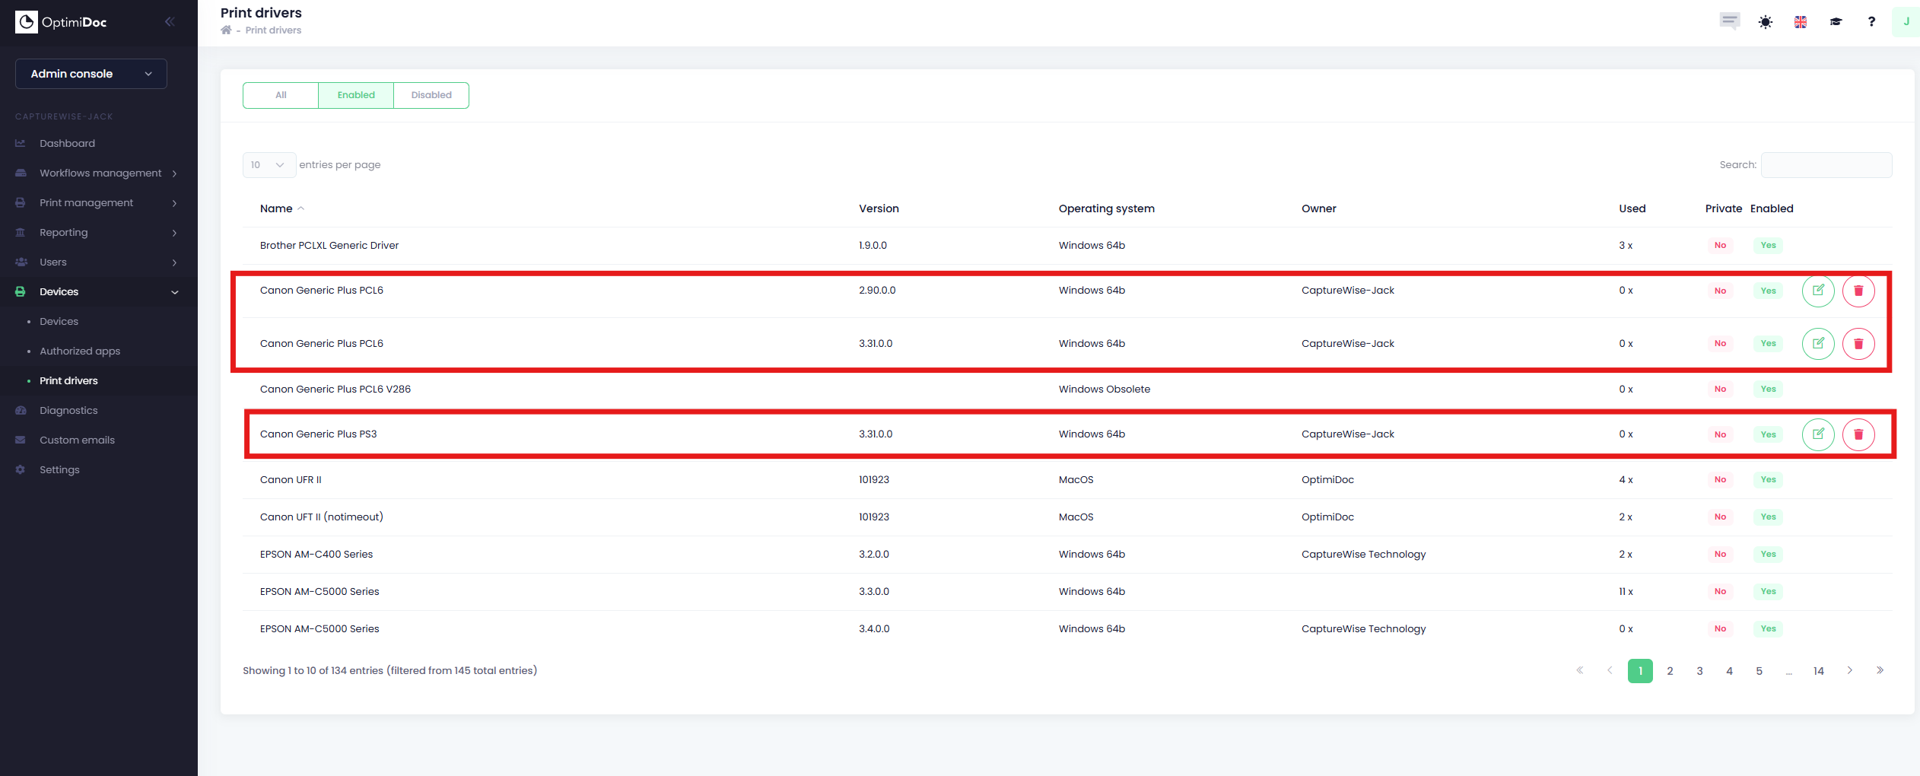Delete Canon Generic Plus PCL6 version 3.31.0.0
The height and width of the screenshot is (776, 1920).
click(1858, 344)
